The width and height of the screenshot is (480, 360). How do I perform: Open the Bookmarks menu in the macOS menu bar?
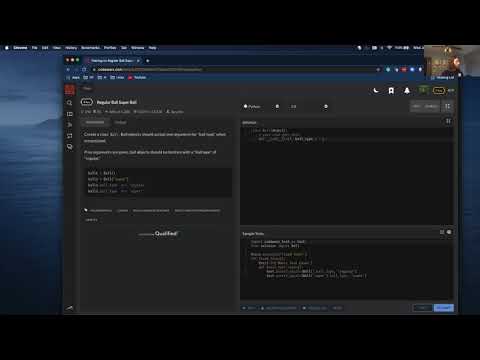(x=90, y=48)
